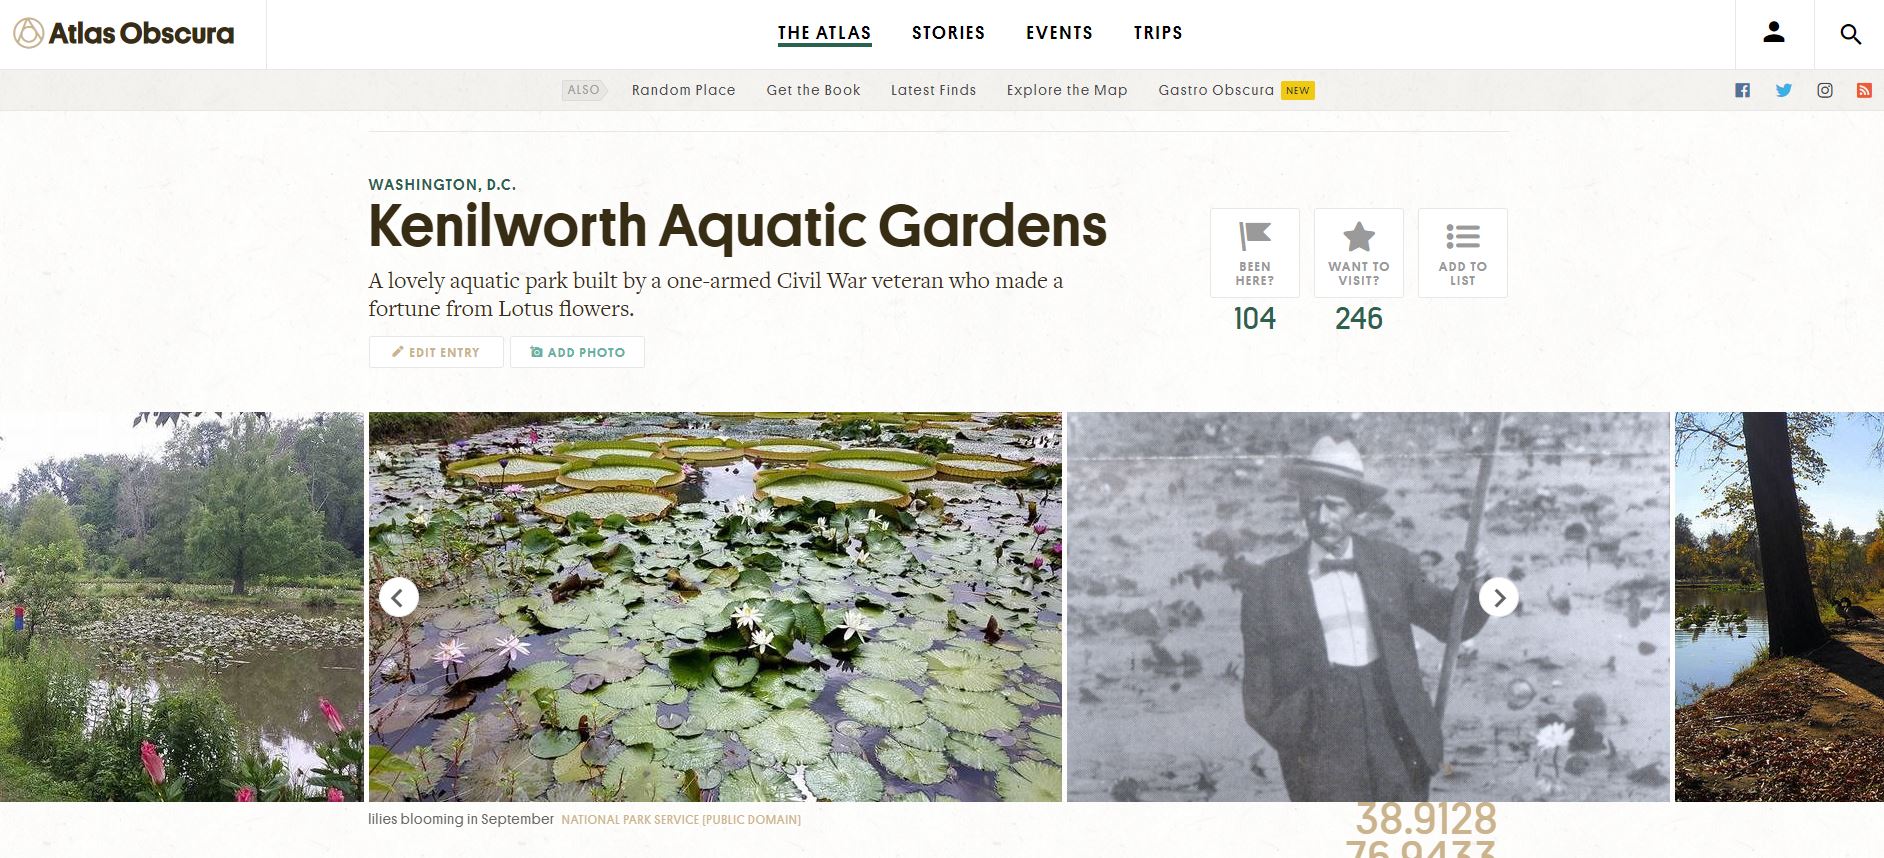This screenshot has width=1884, height=858.
Task: Open the Twitter bird icon
Action: [1784, 90]
